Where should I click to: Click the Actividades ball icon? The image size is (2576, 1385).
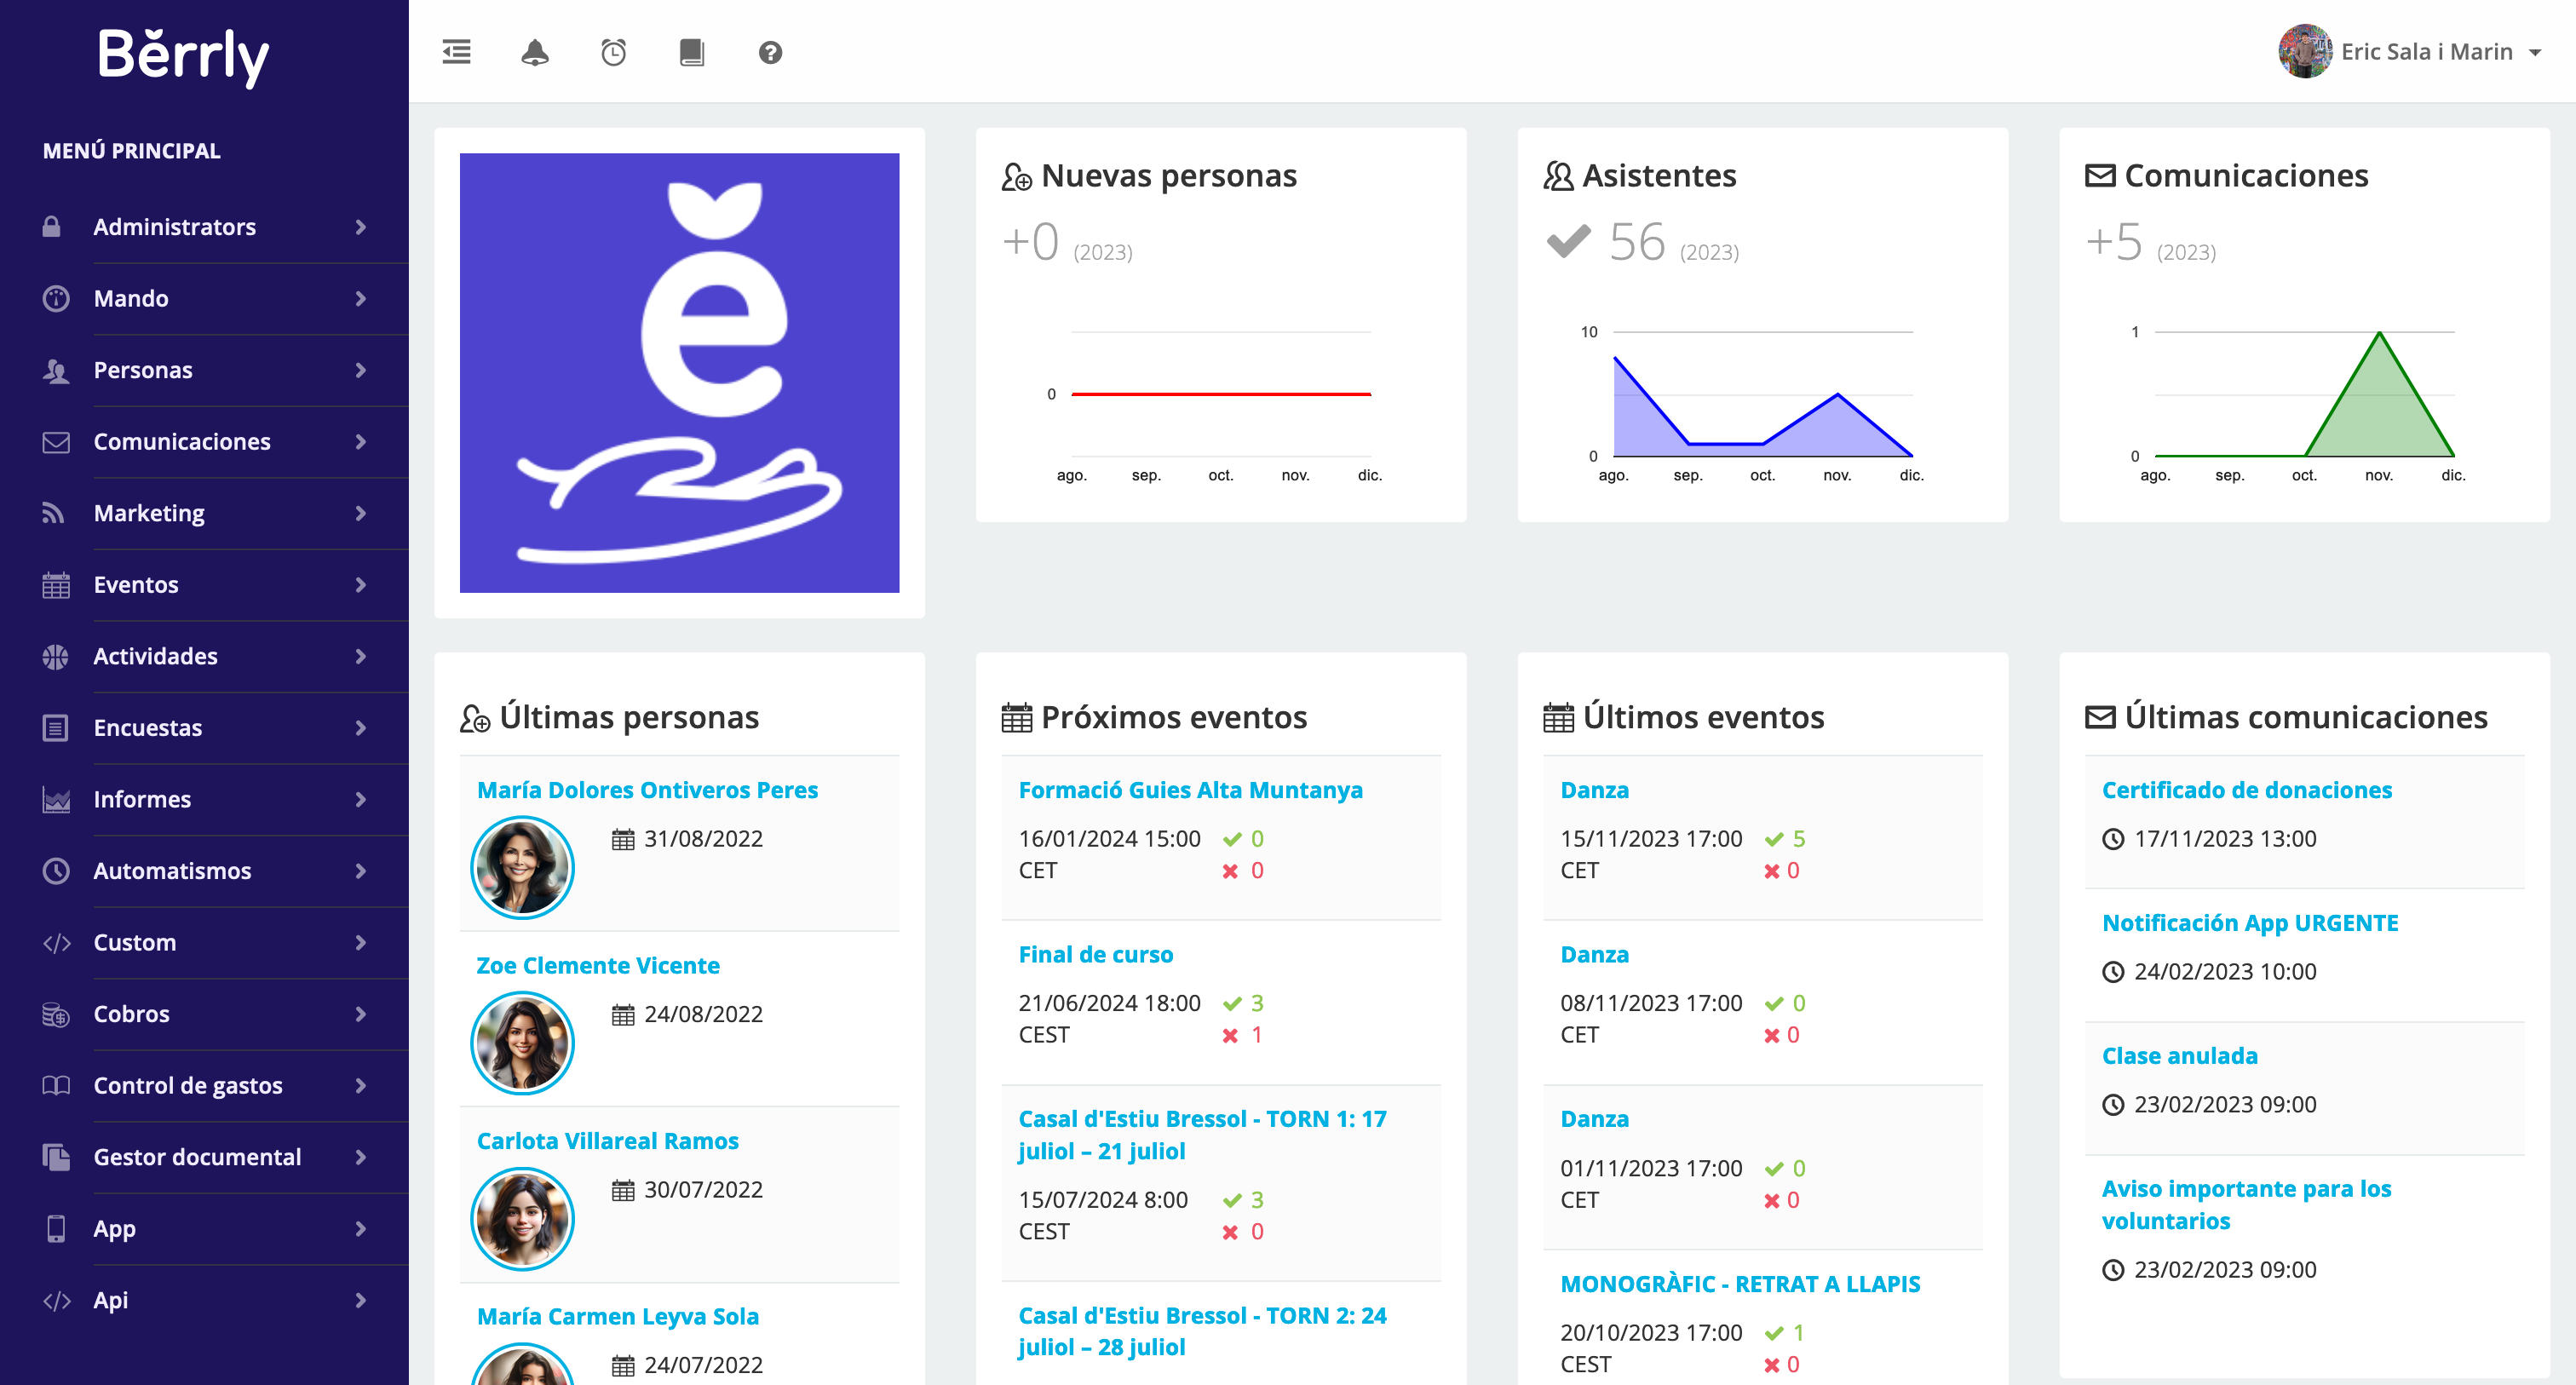pos(55,656)
